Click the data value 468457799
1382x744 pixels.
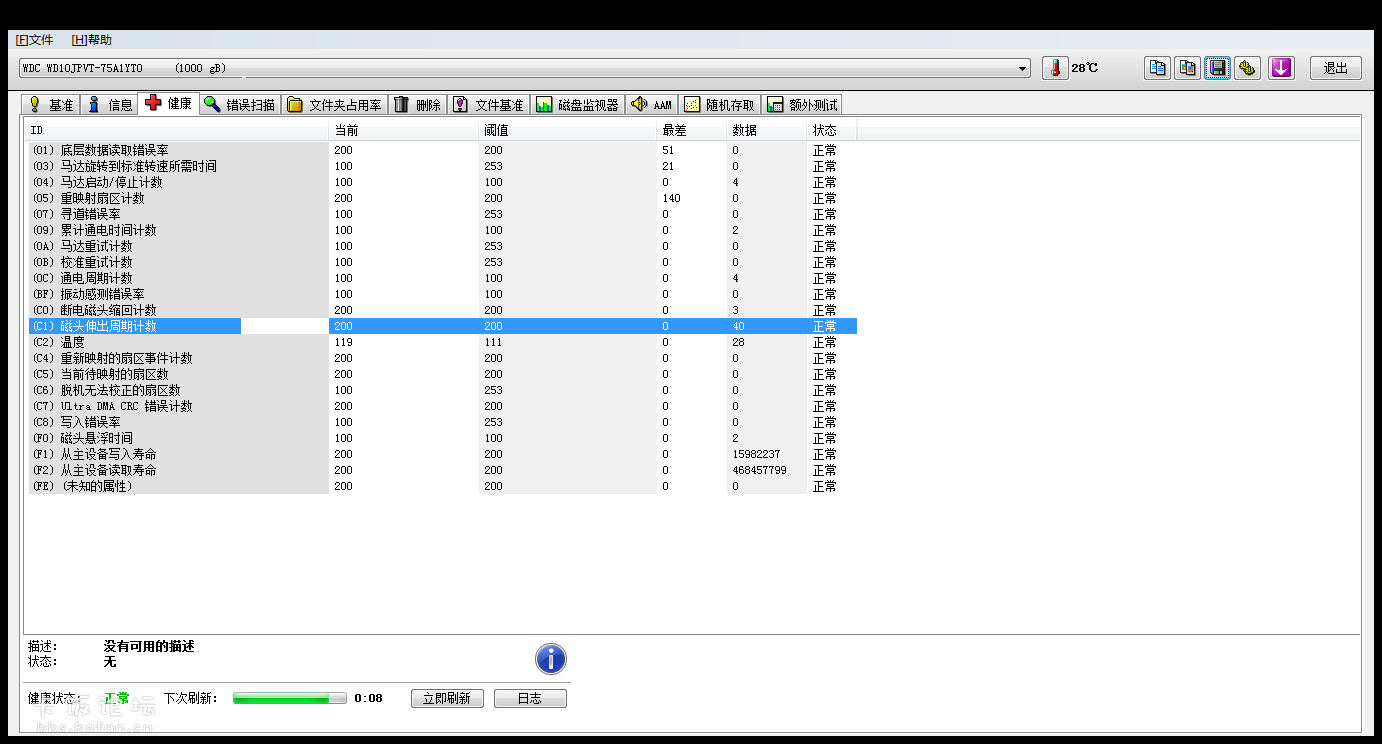point(759,470)
